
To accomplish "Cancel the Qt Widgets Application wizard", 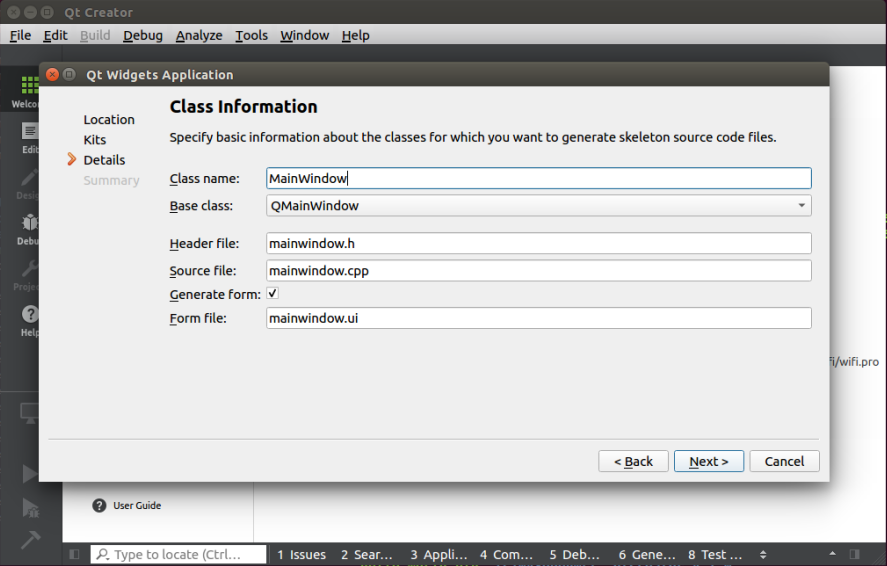I will pyautogui.click(x=784, y=461).
